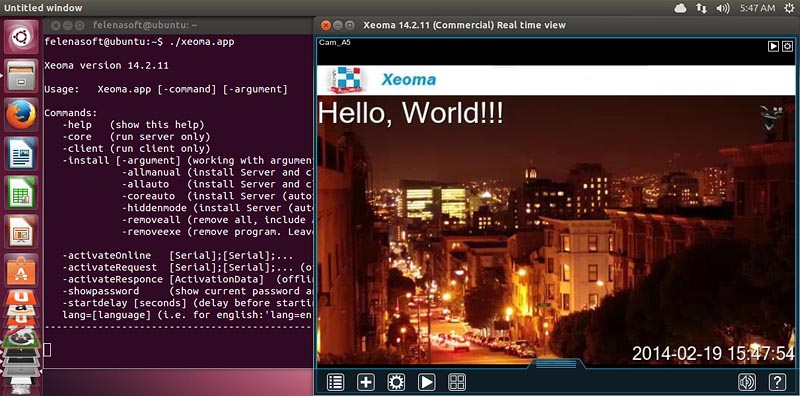Open Cam_A5 archive via small play icon
The image size is (800, 396).
click(773, 46)
